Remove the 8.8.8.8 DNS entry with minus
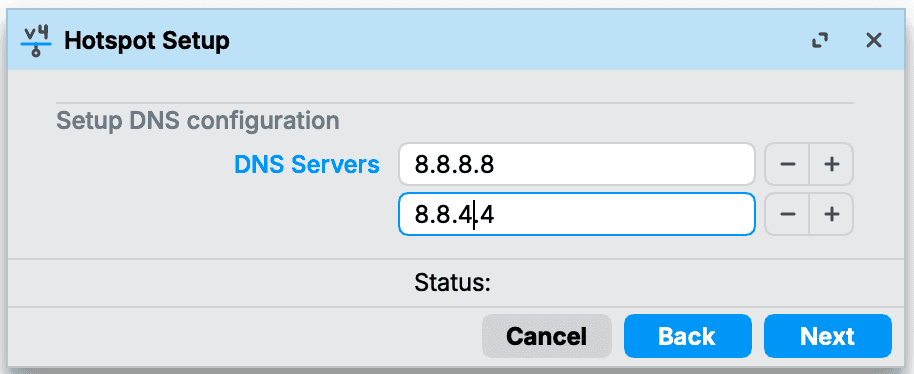This screenshot has width=914, height=374. 787,164
